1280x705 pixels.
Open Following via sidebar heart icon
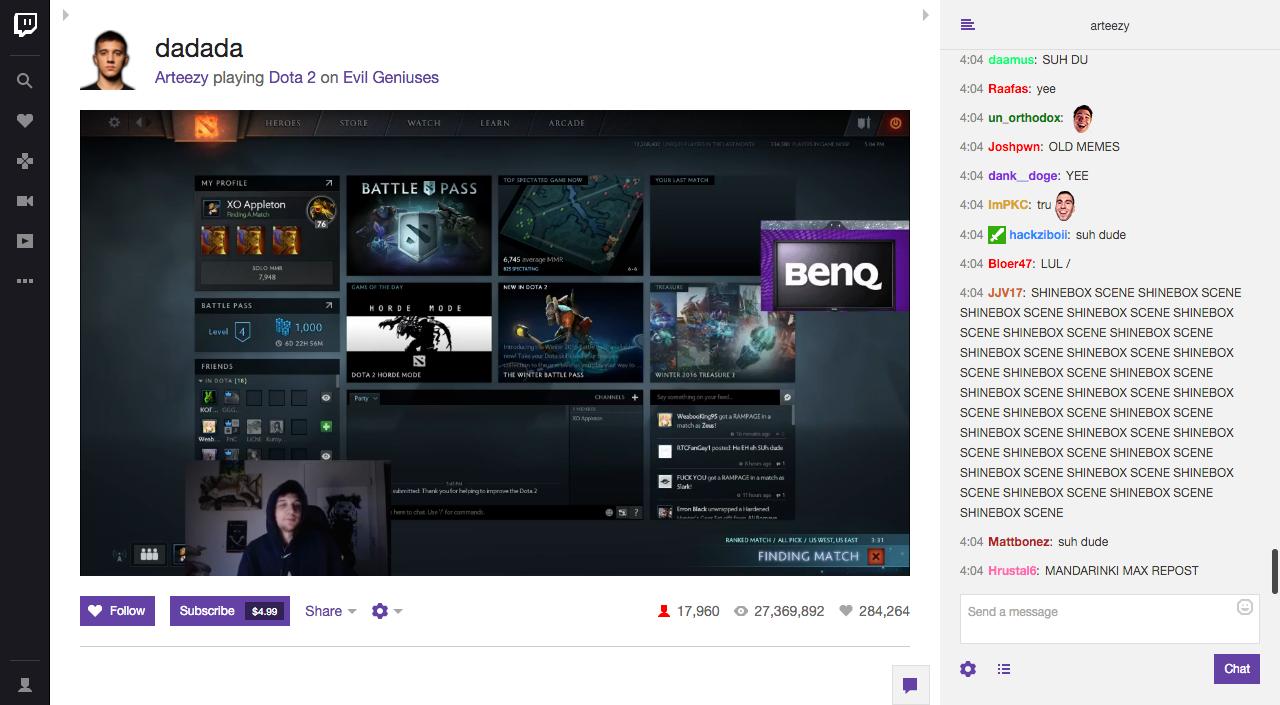(25, 121)
